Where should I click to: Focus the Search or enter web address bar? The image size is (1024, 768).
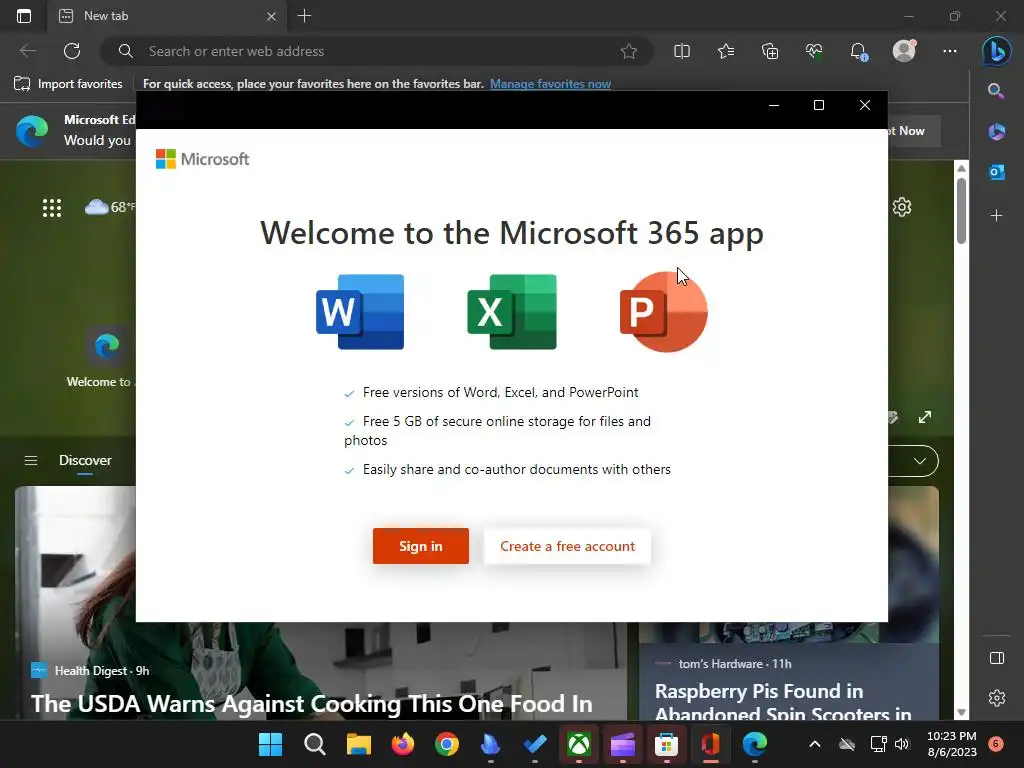[377, 51]
